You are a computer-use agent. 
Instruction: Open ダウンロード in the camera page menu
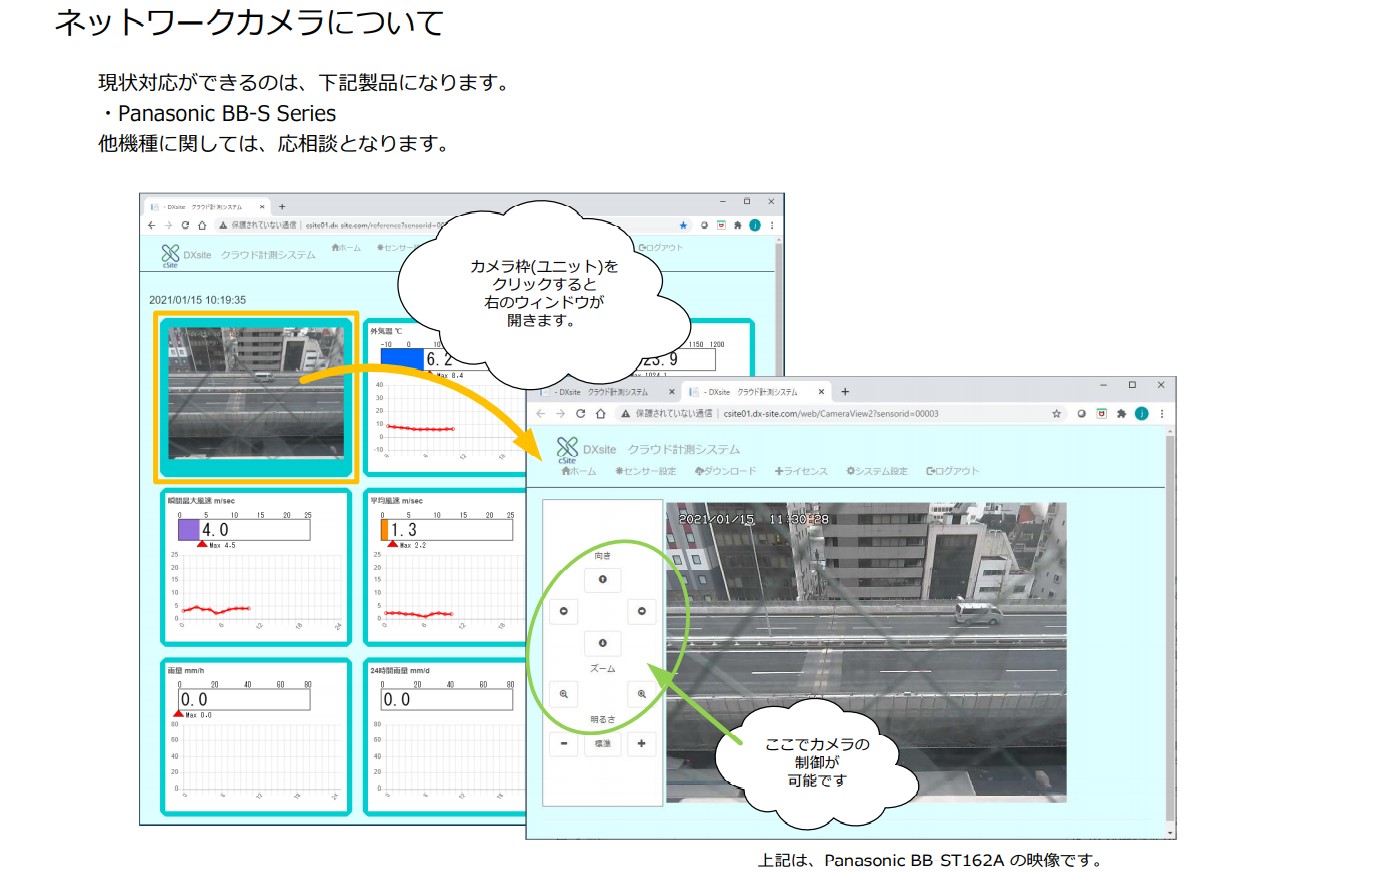pos(726,471)
